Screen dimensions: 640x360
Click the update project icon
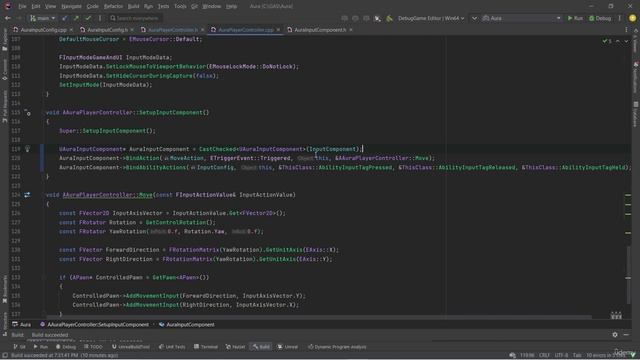click(64, 18)
